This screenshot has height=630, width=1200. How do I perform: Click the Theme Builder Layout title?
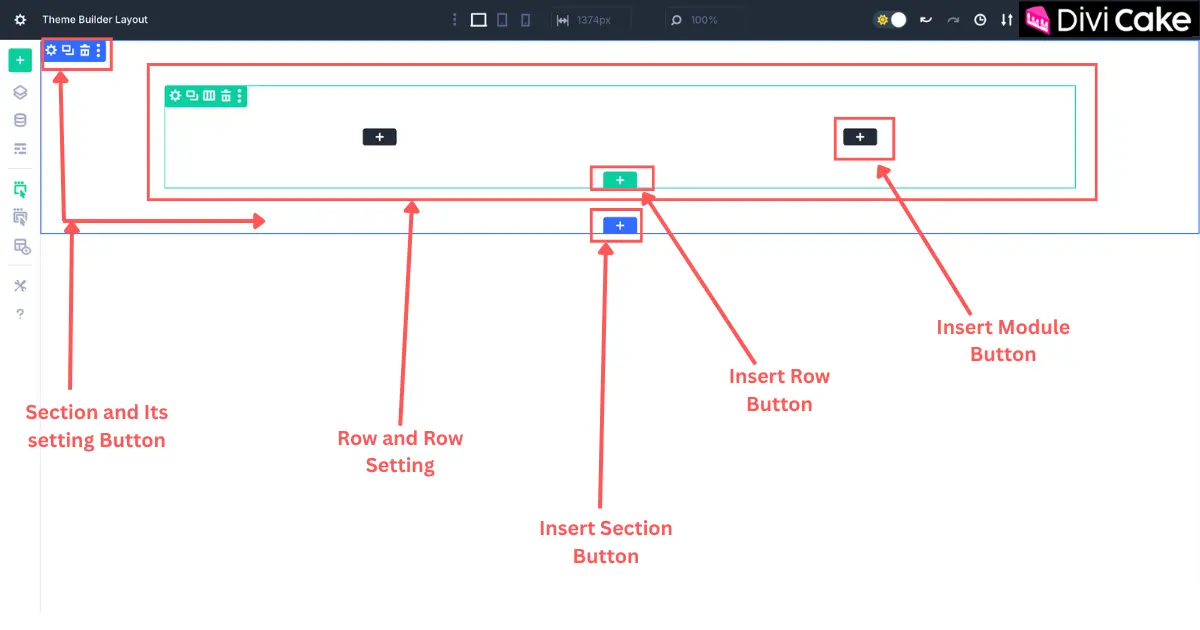[x=95, y=20]
